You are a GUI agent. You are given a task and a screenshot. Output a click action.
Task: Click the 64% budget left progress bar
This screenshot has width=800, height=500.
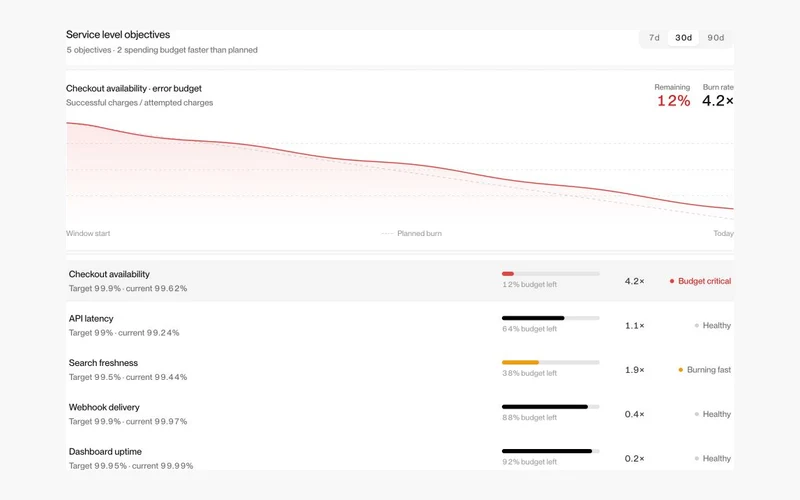click(551, 318)
